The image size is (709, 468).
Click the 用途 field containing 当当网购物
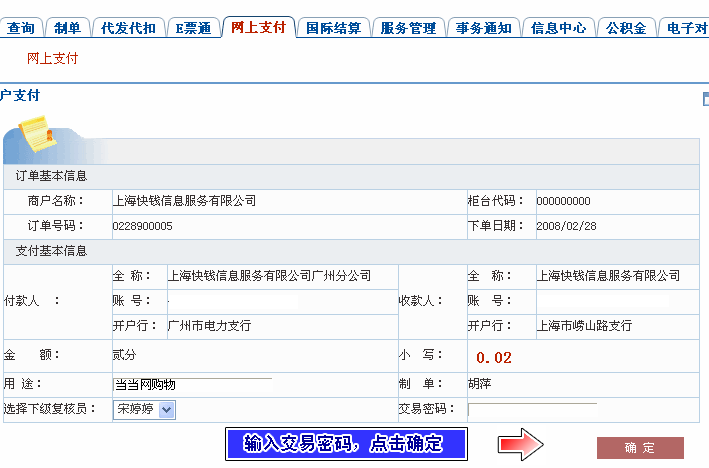pyautogui.click(x=192, y=385)
